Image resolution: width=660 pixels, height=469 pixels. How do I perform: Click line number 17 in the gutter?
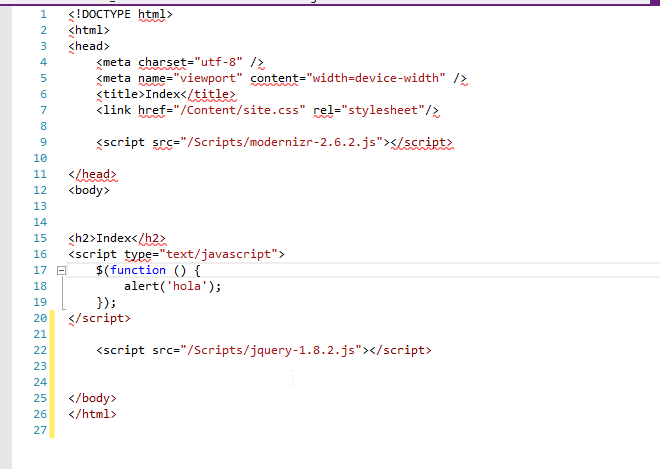40,270
